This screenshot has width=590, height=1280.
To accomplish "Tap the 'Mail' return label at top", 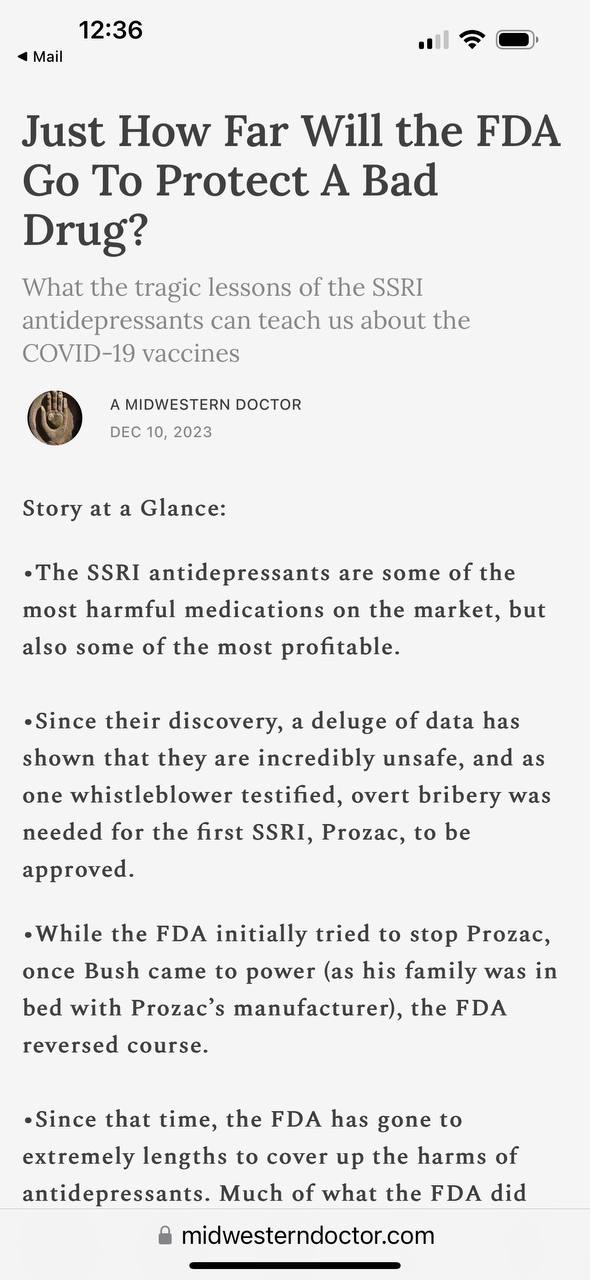I will 48,57.
